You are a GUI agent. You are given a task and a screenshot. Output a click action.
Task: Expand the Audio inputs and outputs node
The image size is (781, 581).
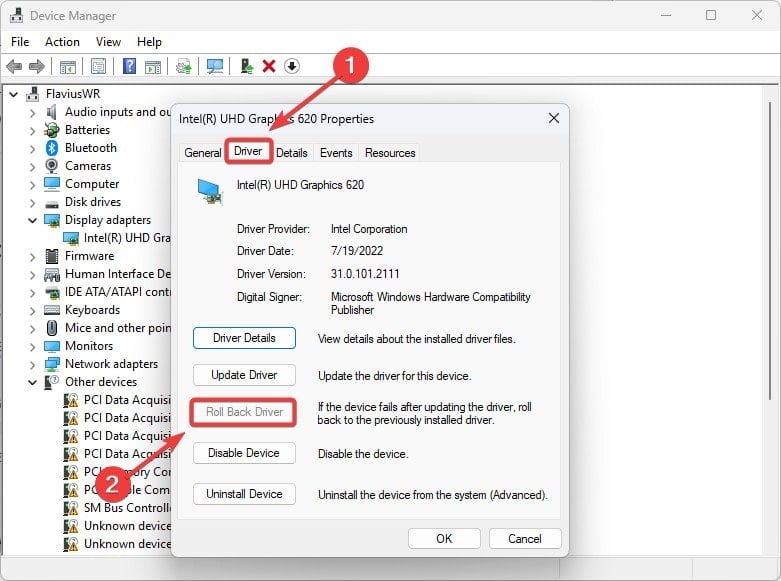32,113
